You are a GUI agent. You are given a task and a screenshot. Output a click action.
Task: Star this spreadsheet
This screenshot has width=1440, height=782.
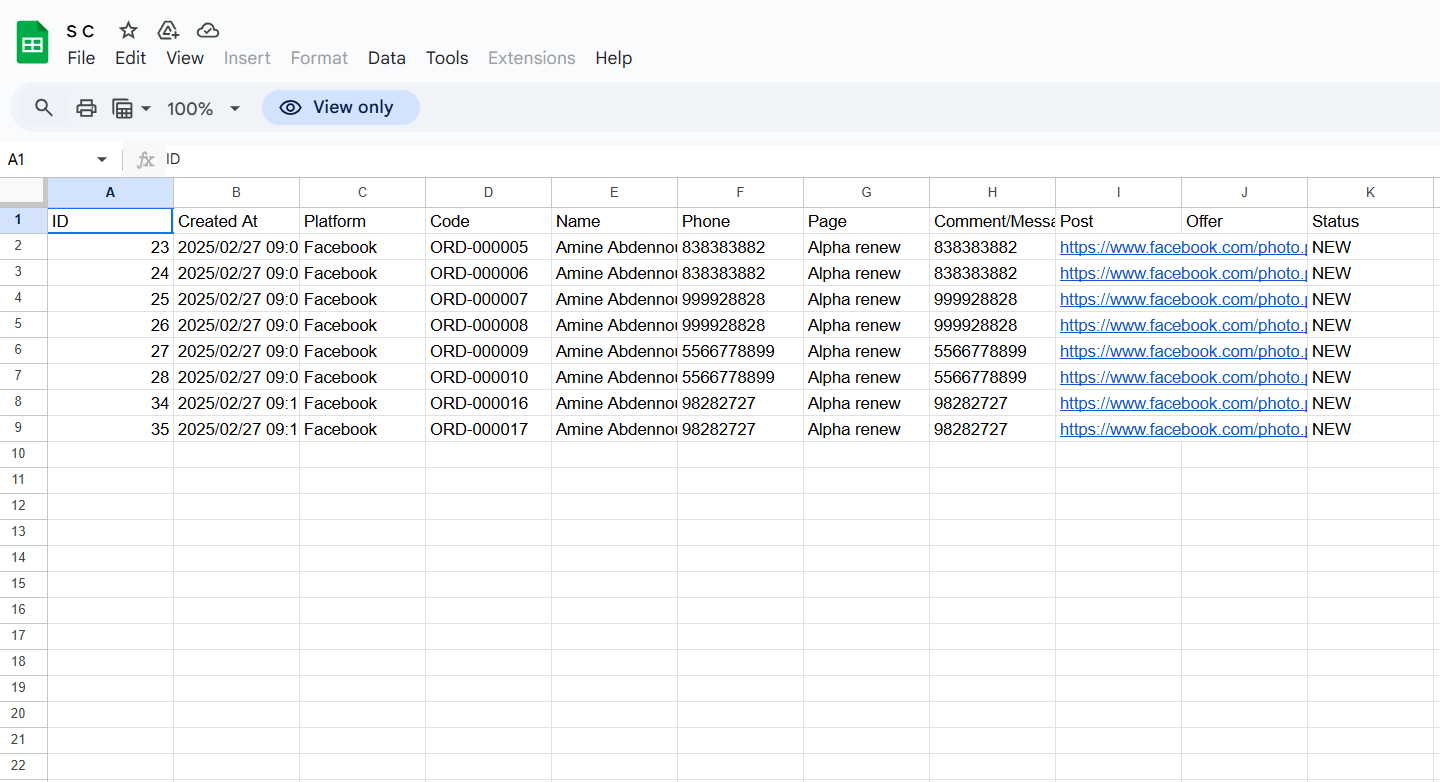click(128, 30)
